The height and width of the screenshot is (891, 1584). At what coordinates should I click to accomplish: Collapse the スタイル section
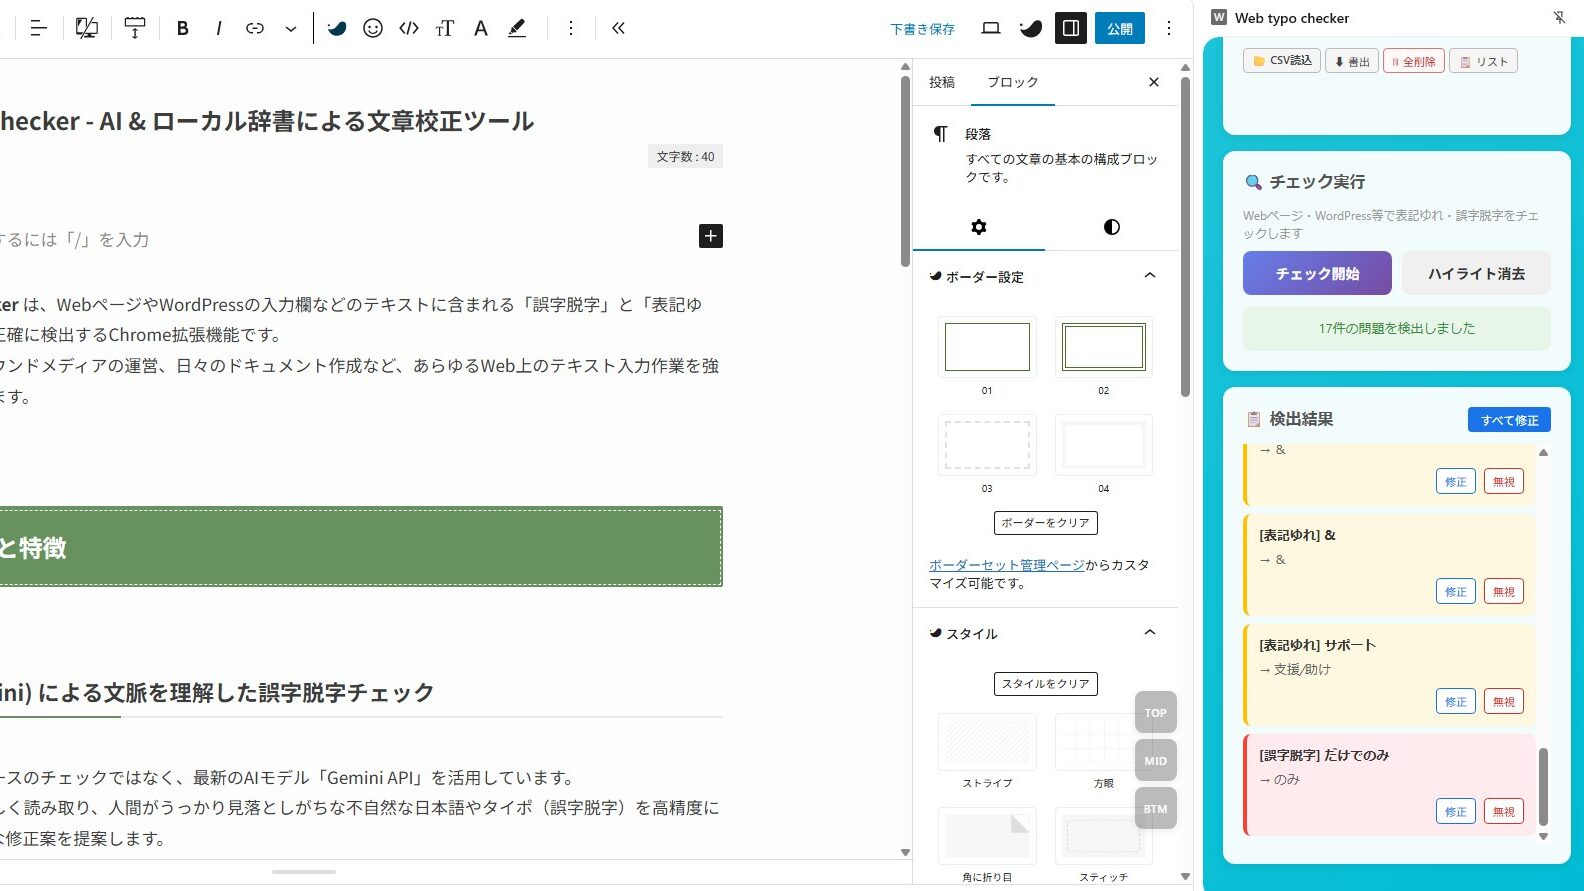tap(1149, 633)
